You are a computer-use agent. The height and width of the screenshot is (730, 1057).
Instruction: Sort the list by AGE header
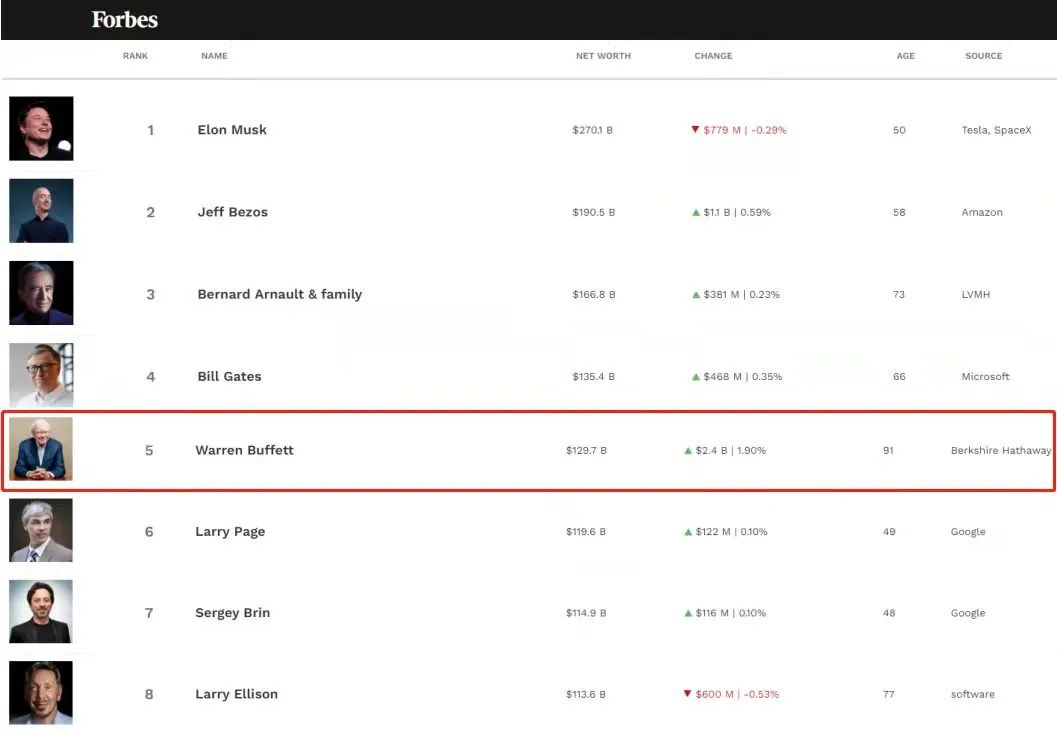[905, 56]
